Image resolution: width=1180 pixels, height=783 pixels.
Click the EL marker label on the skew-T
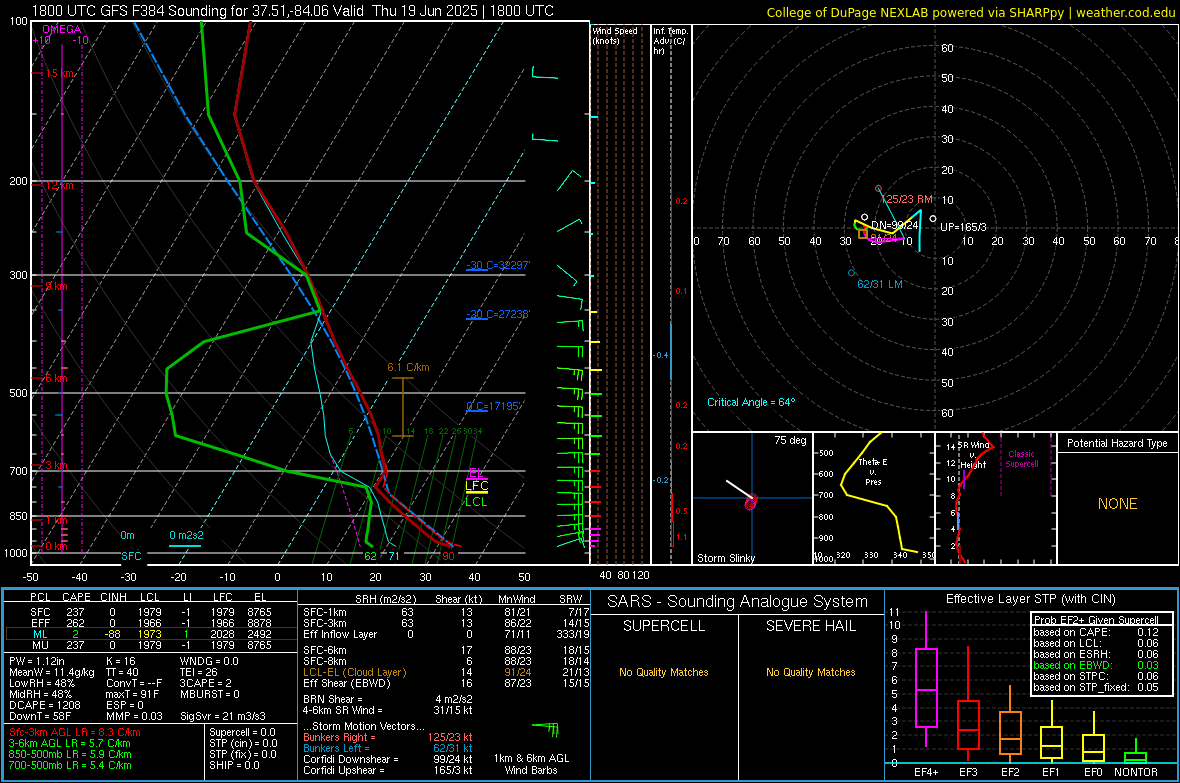coord(476,474)
